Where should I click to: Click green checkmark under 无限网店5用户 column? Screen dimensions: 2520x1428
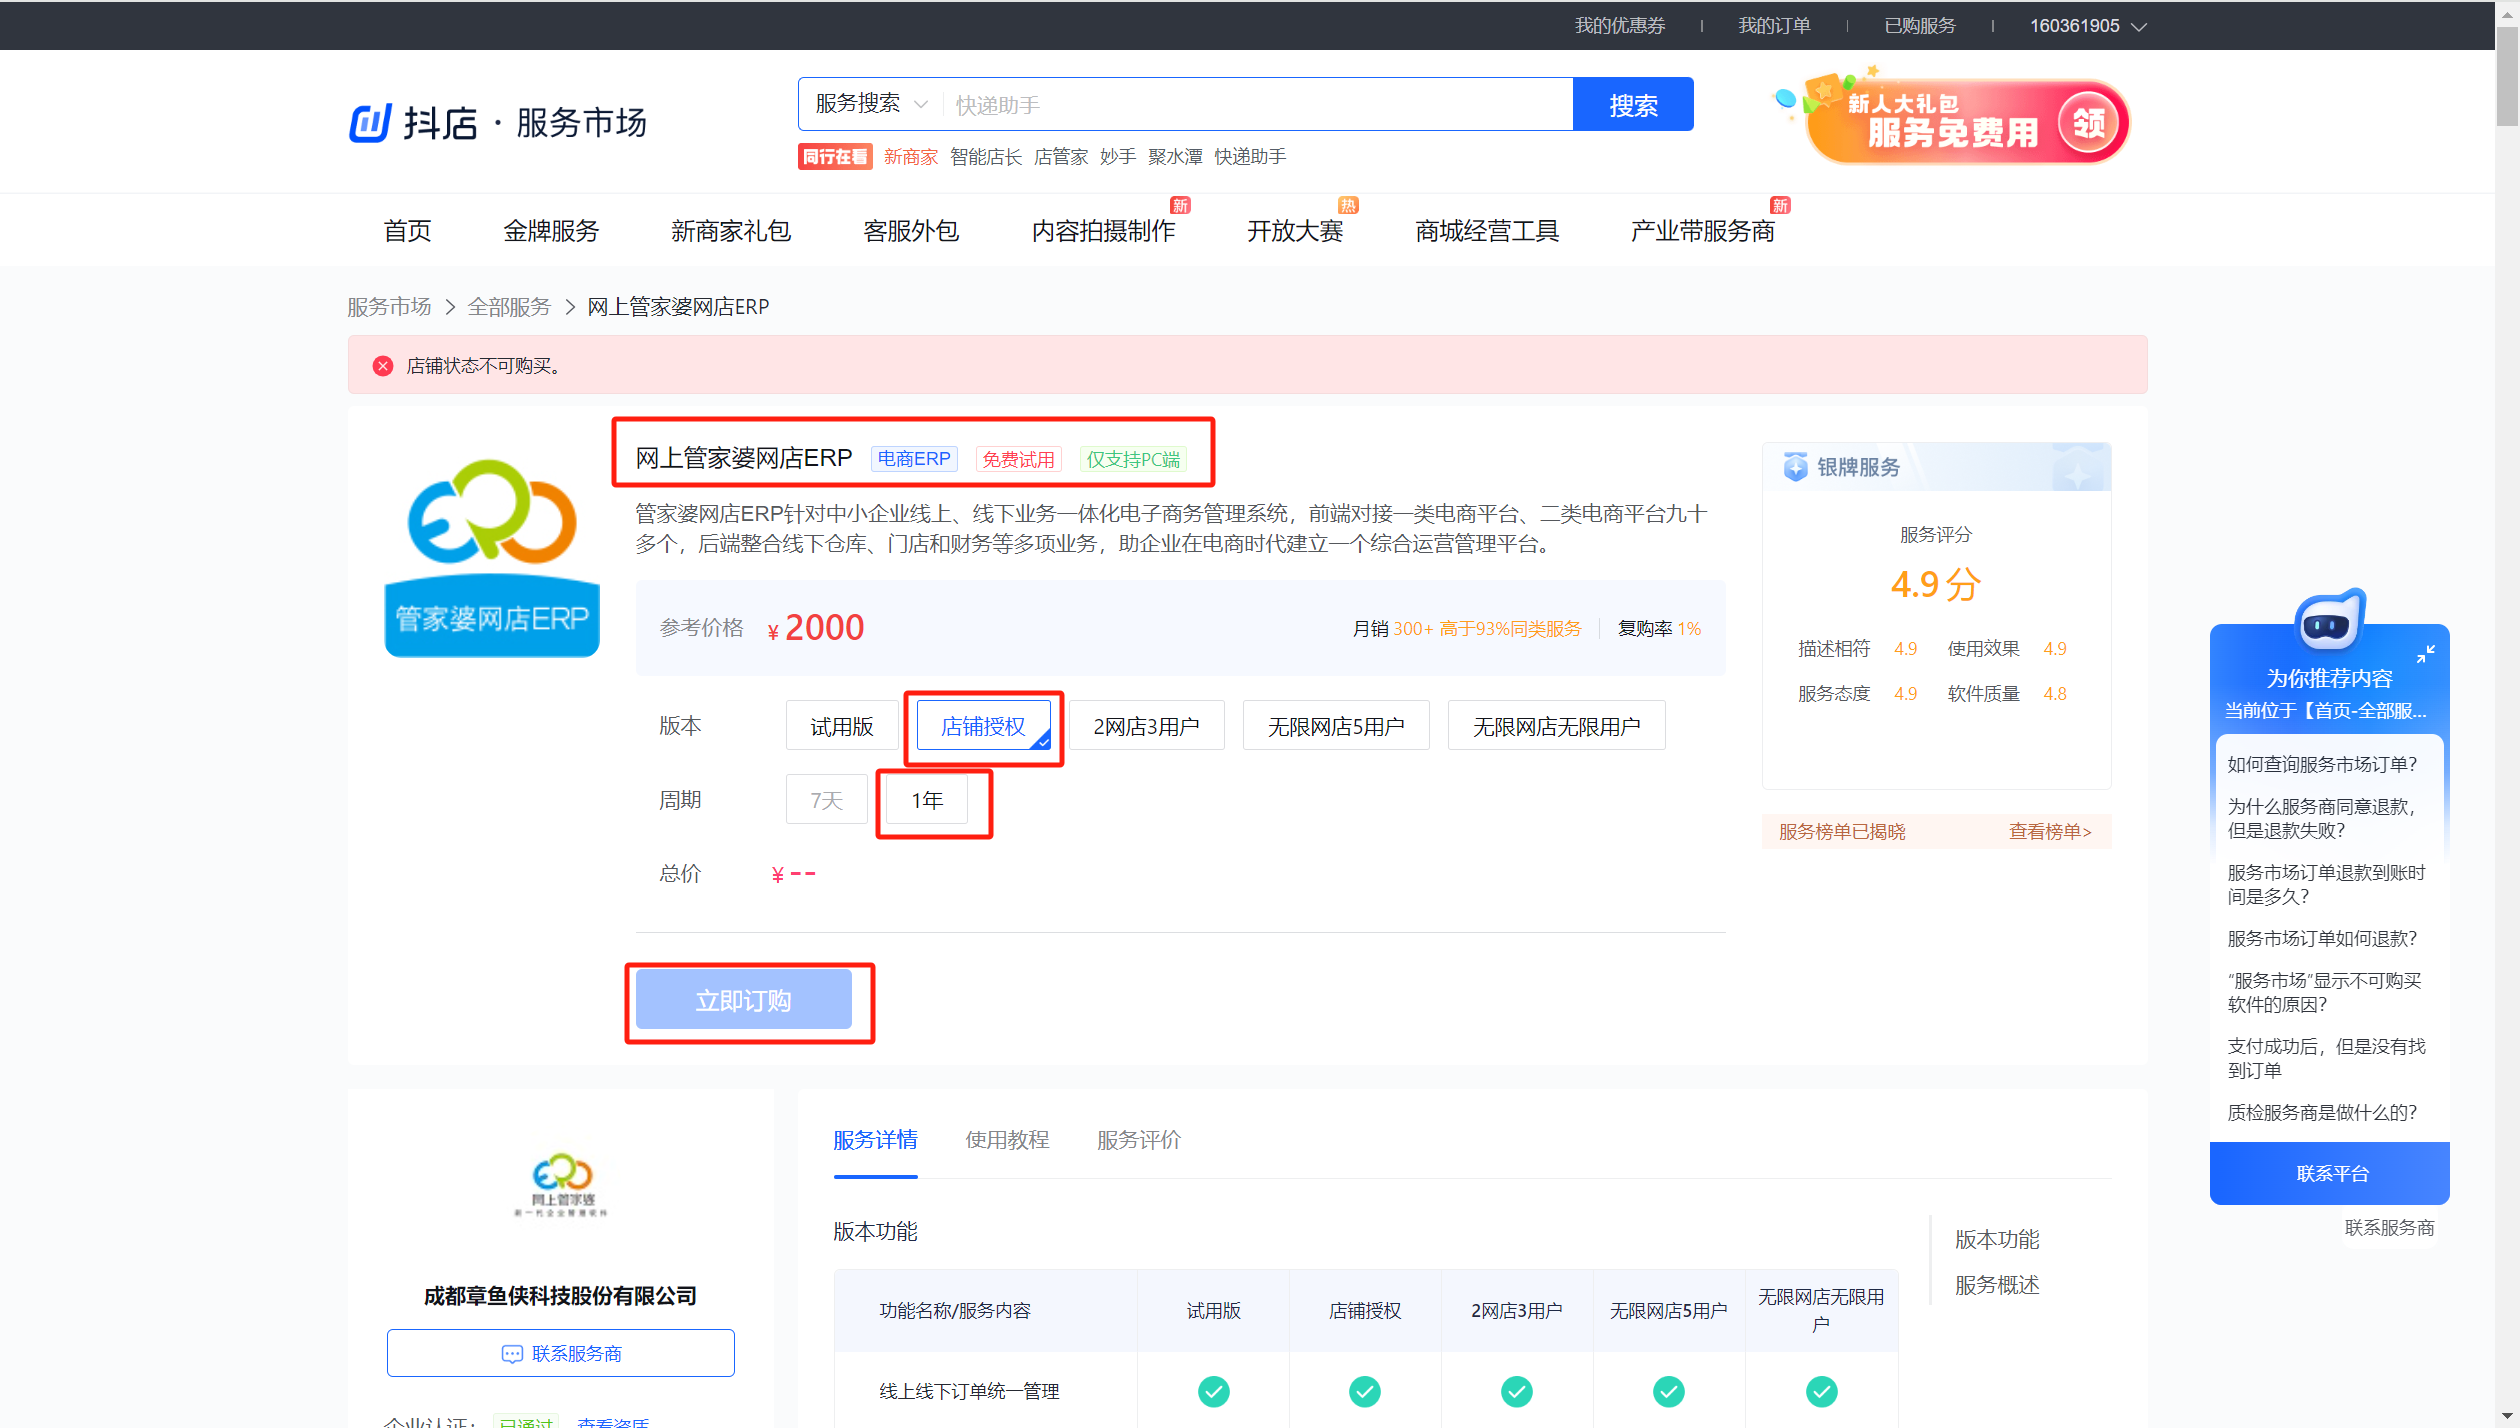pos(1668,1391)
